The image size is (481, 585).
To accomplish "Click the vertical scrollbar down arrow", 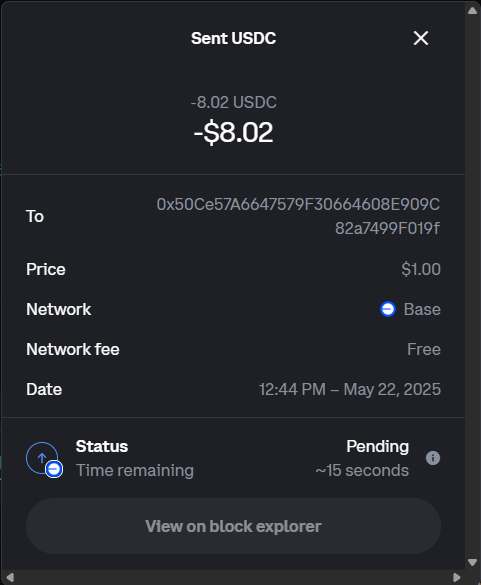I will click(472, 562).
